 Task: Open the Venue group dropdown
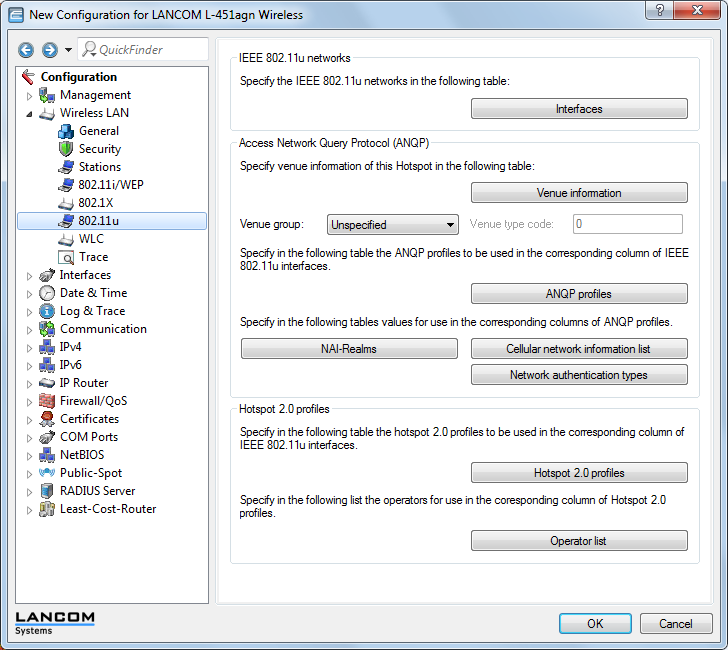point(393,225)
